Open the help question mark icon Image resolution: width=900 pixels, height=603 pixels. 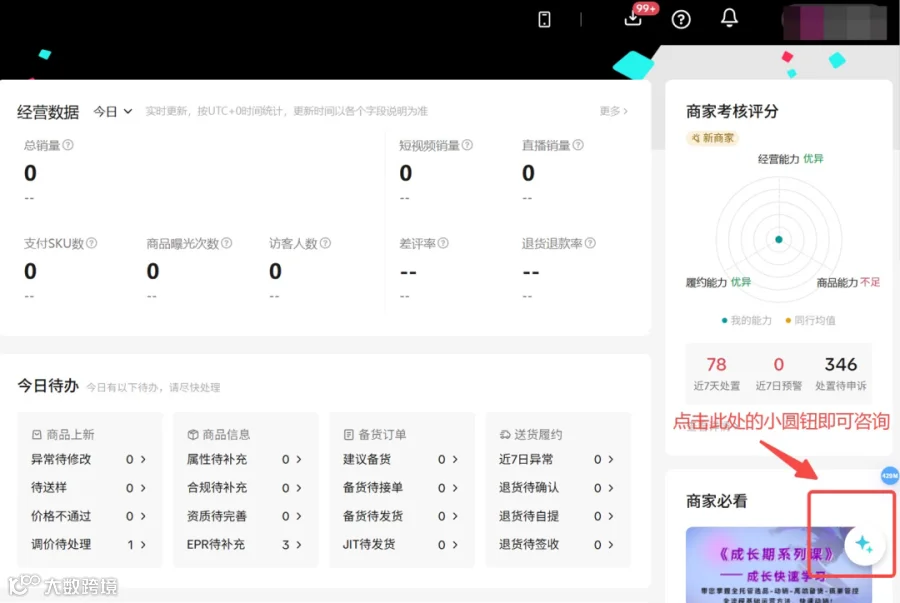681,20
